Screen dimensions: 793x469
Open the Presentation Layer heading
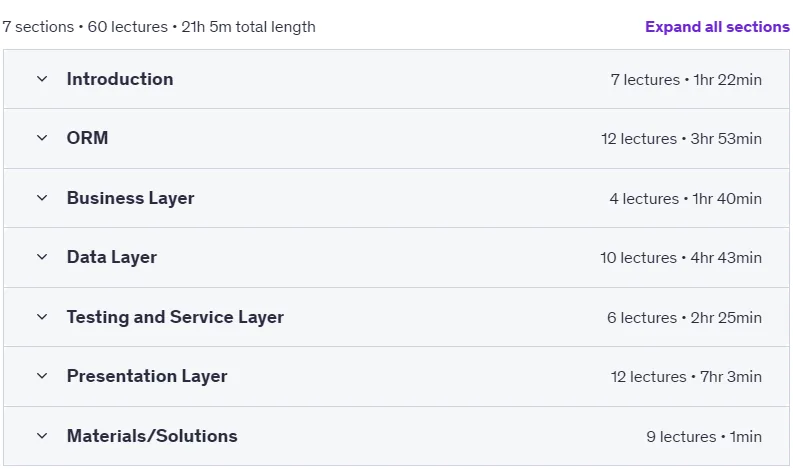click(x=147, y=376)
